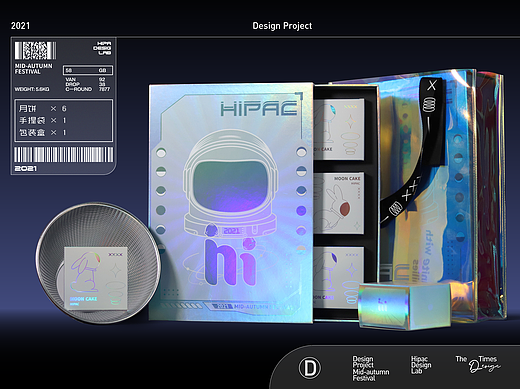This screenshot has width=520, height=390.
Task: Click the '手提袋 × 1' row
Action: [43, 120]
